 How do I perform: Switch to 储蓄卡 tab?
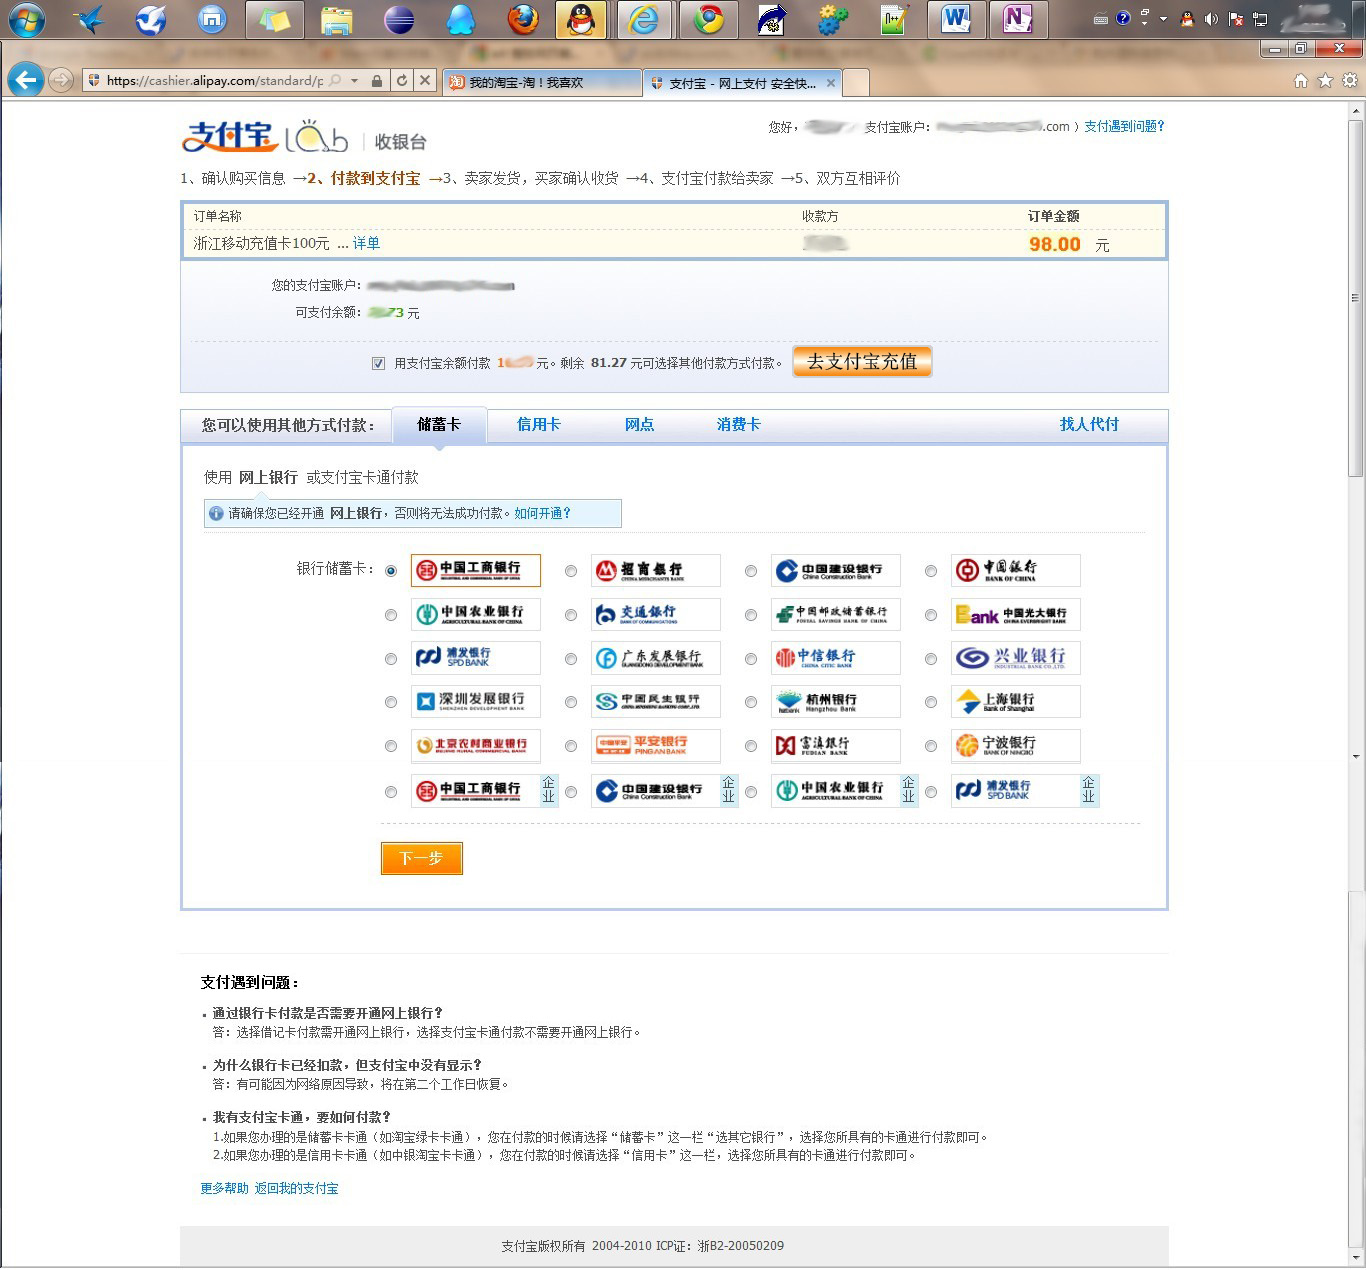439,425
